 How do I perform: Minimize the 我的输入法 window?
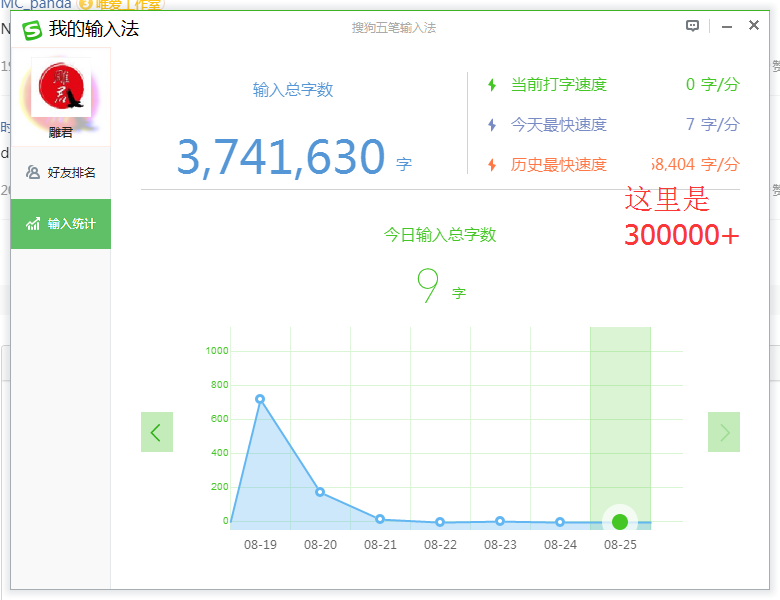(727, 27)
